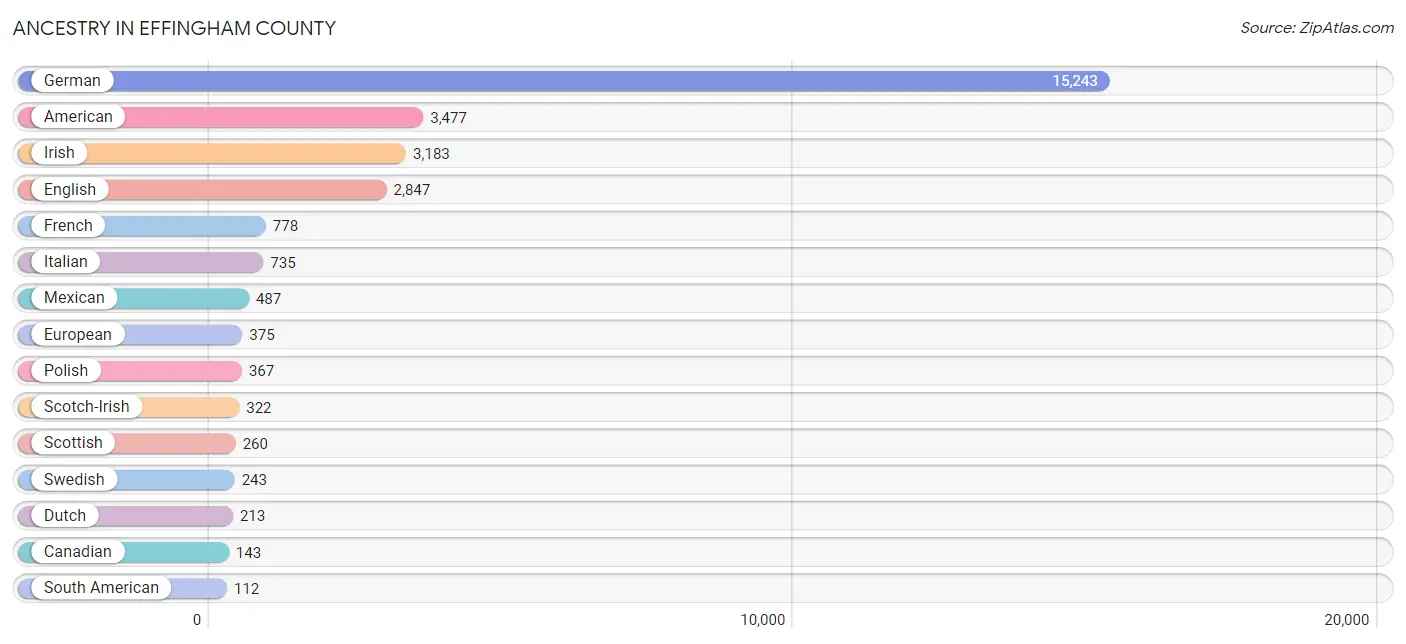
Task: Select the Scotch-Irish value 322
Action: (x=259, y=408)
